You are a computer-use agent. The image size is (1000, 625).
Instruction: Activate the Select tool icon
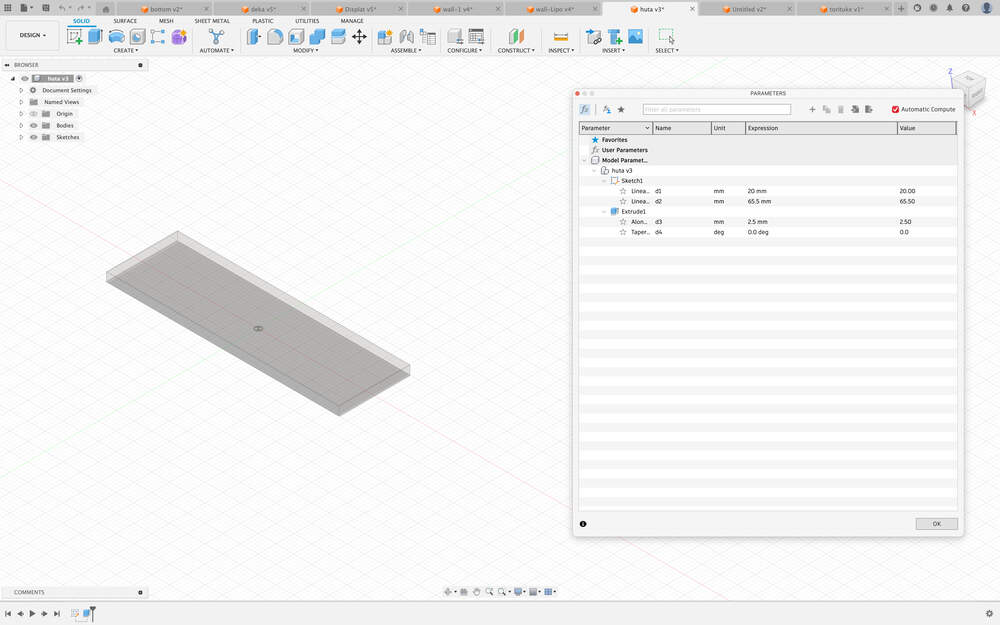coord(666,36)
